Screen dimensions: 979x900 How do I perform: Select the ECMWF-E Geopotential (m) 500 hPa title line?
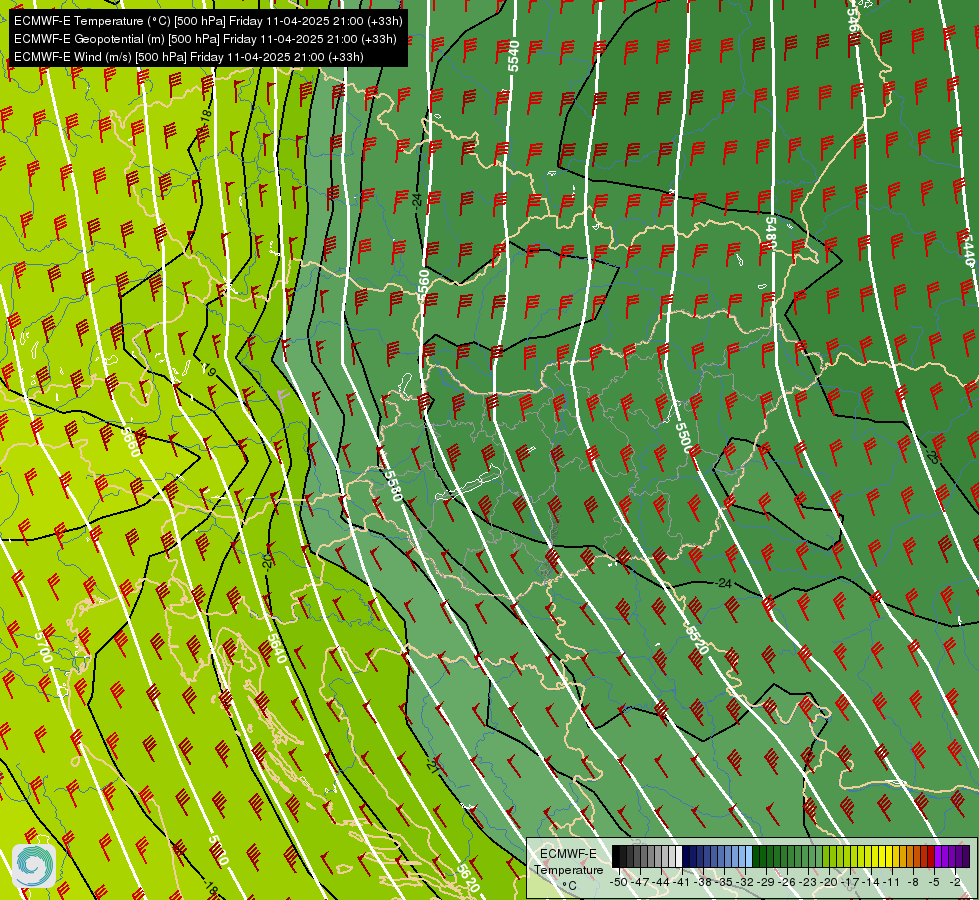[205, 39]
